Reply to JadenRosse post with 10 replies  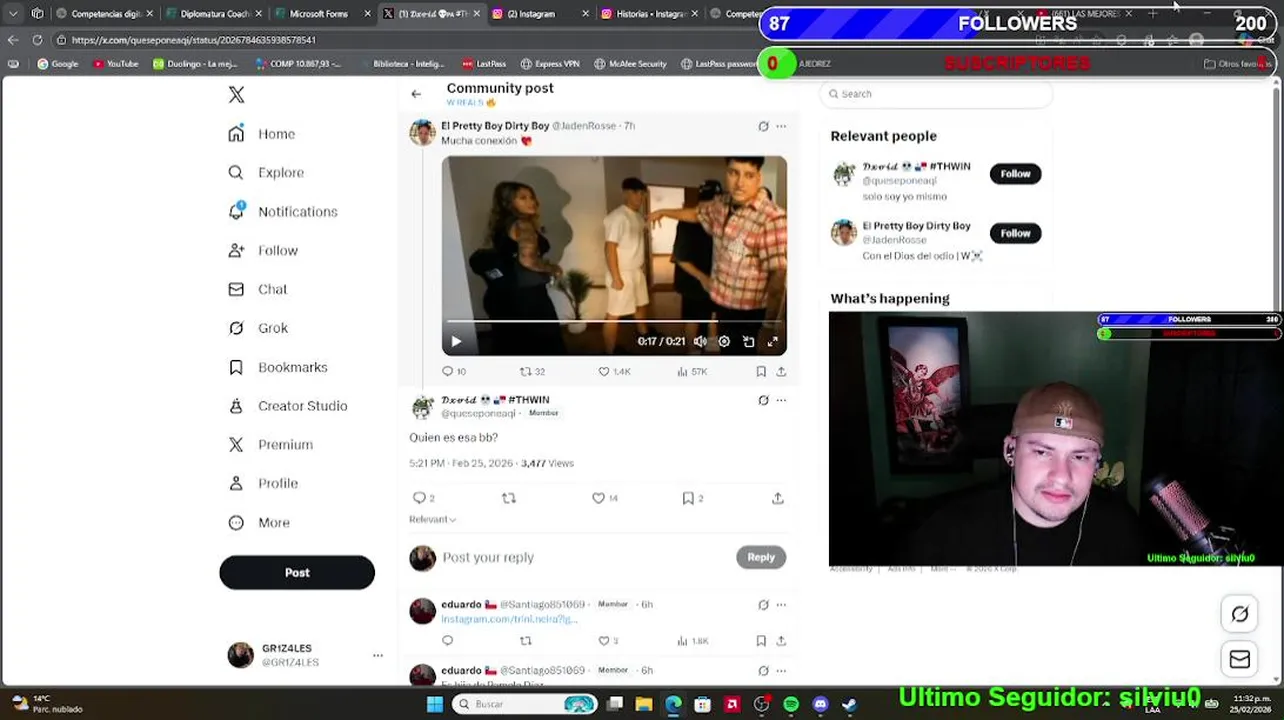pyautogui.click(x=454, y=371)
